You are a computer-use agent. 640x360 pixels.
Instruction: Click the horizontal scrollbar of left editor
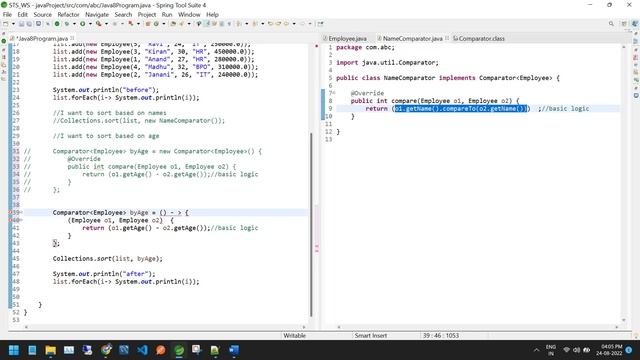[165, 327]
